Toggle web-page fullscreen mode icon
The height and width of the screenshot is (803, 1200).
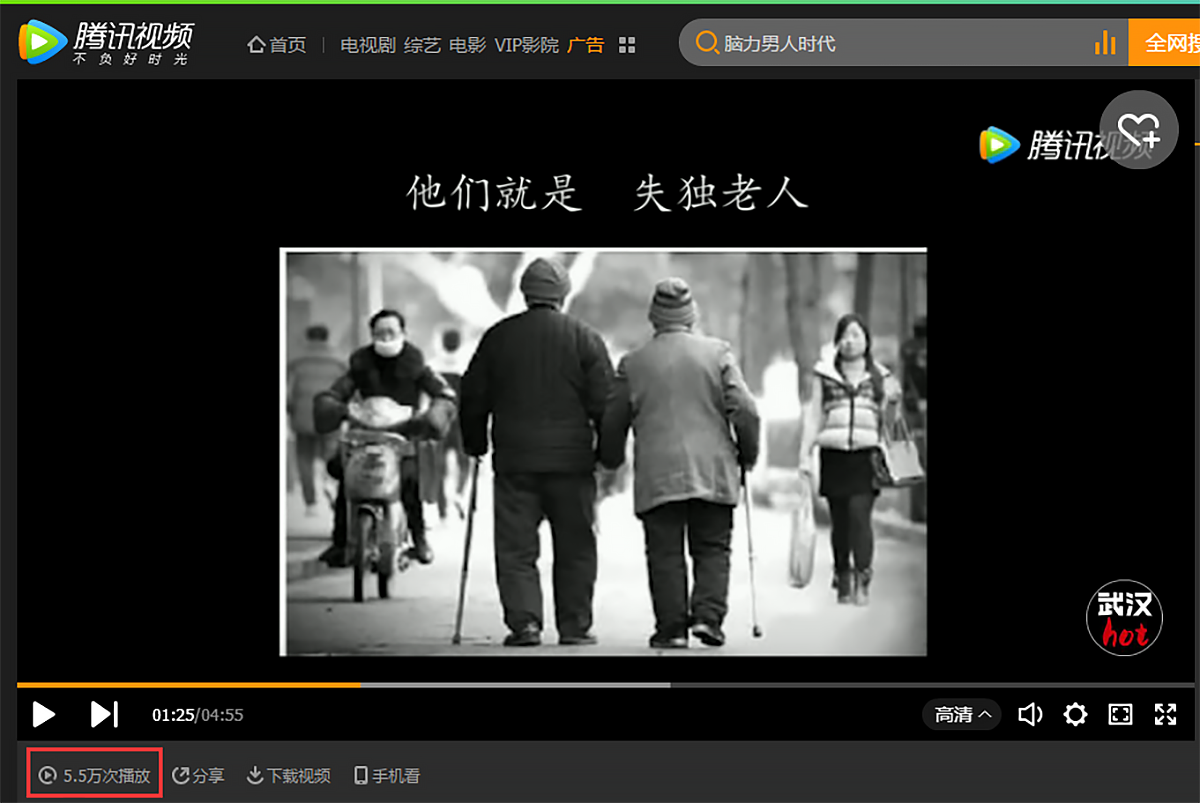1120,714
